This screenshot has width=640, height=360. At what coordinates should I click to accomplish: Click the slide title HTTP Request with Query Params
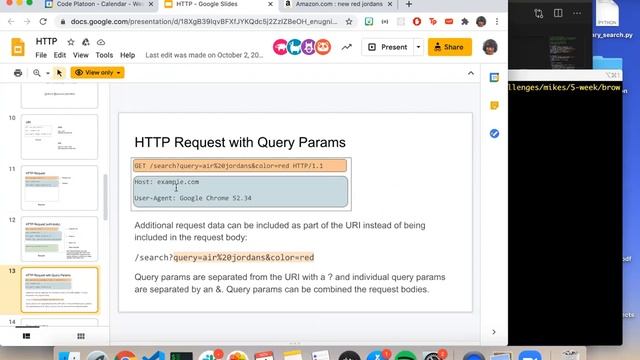[240, 142]
